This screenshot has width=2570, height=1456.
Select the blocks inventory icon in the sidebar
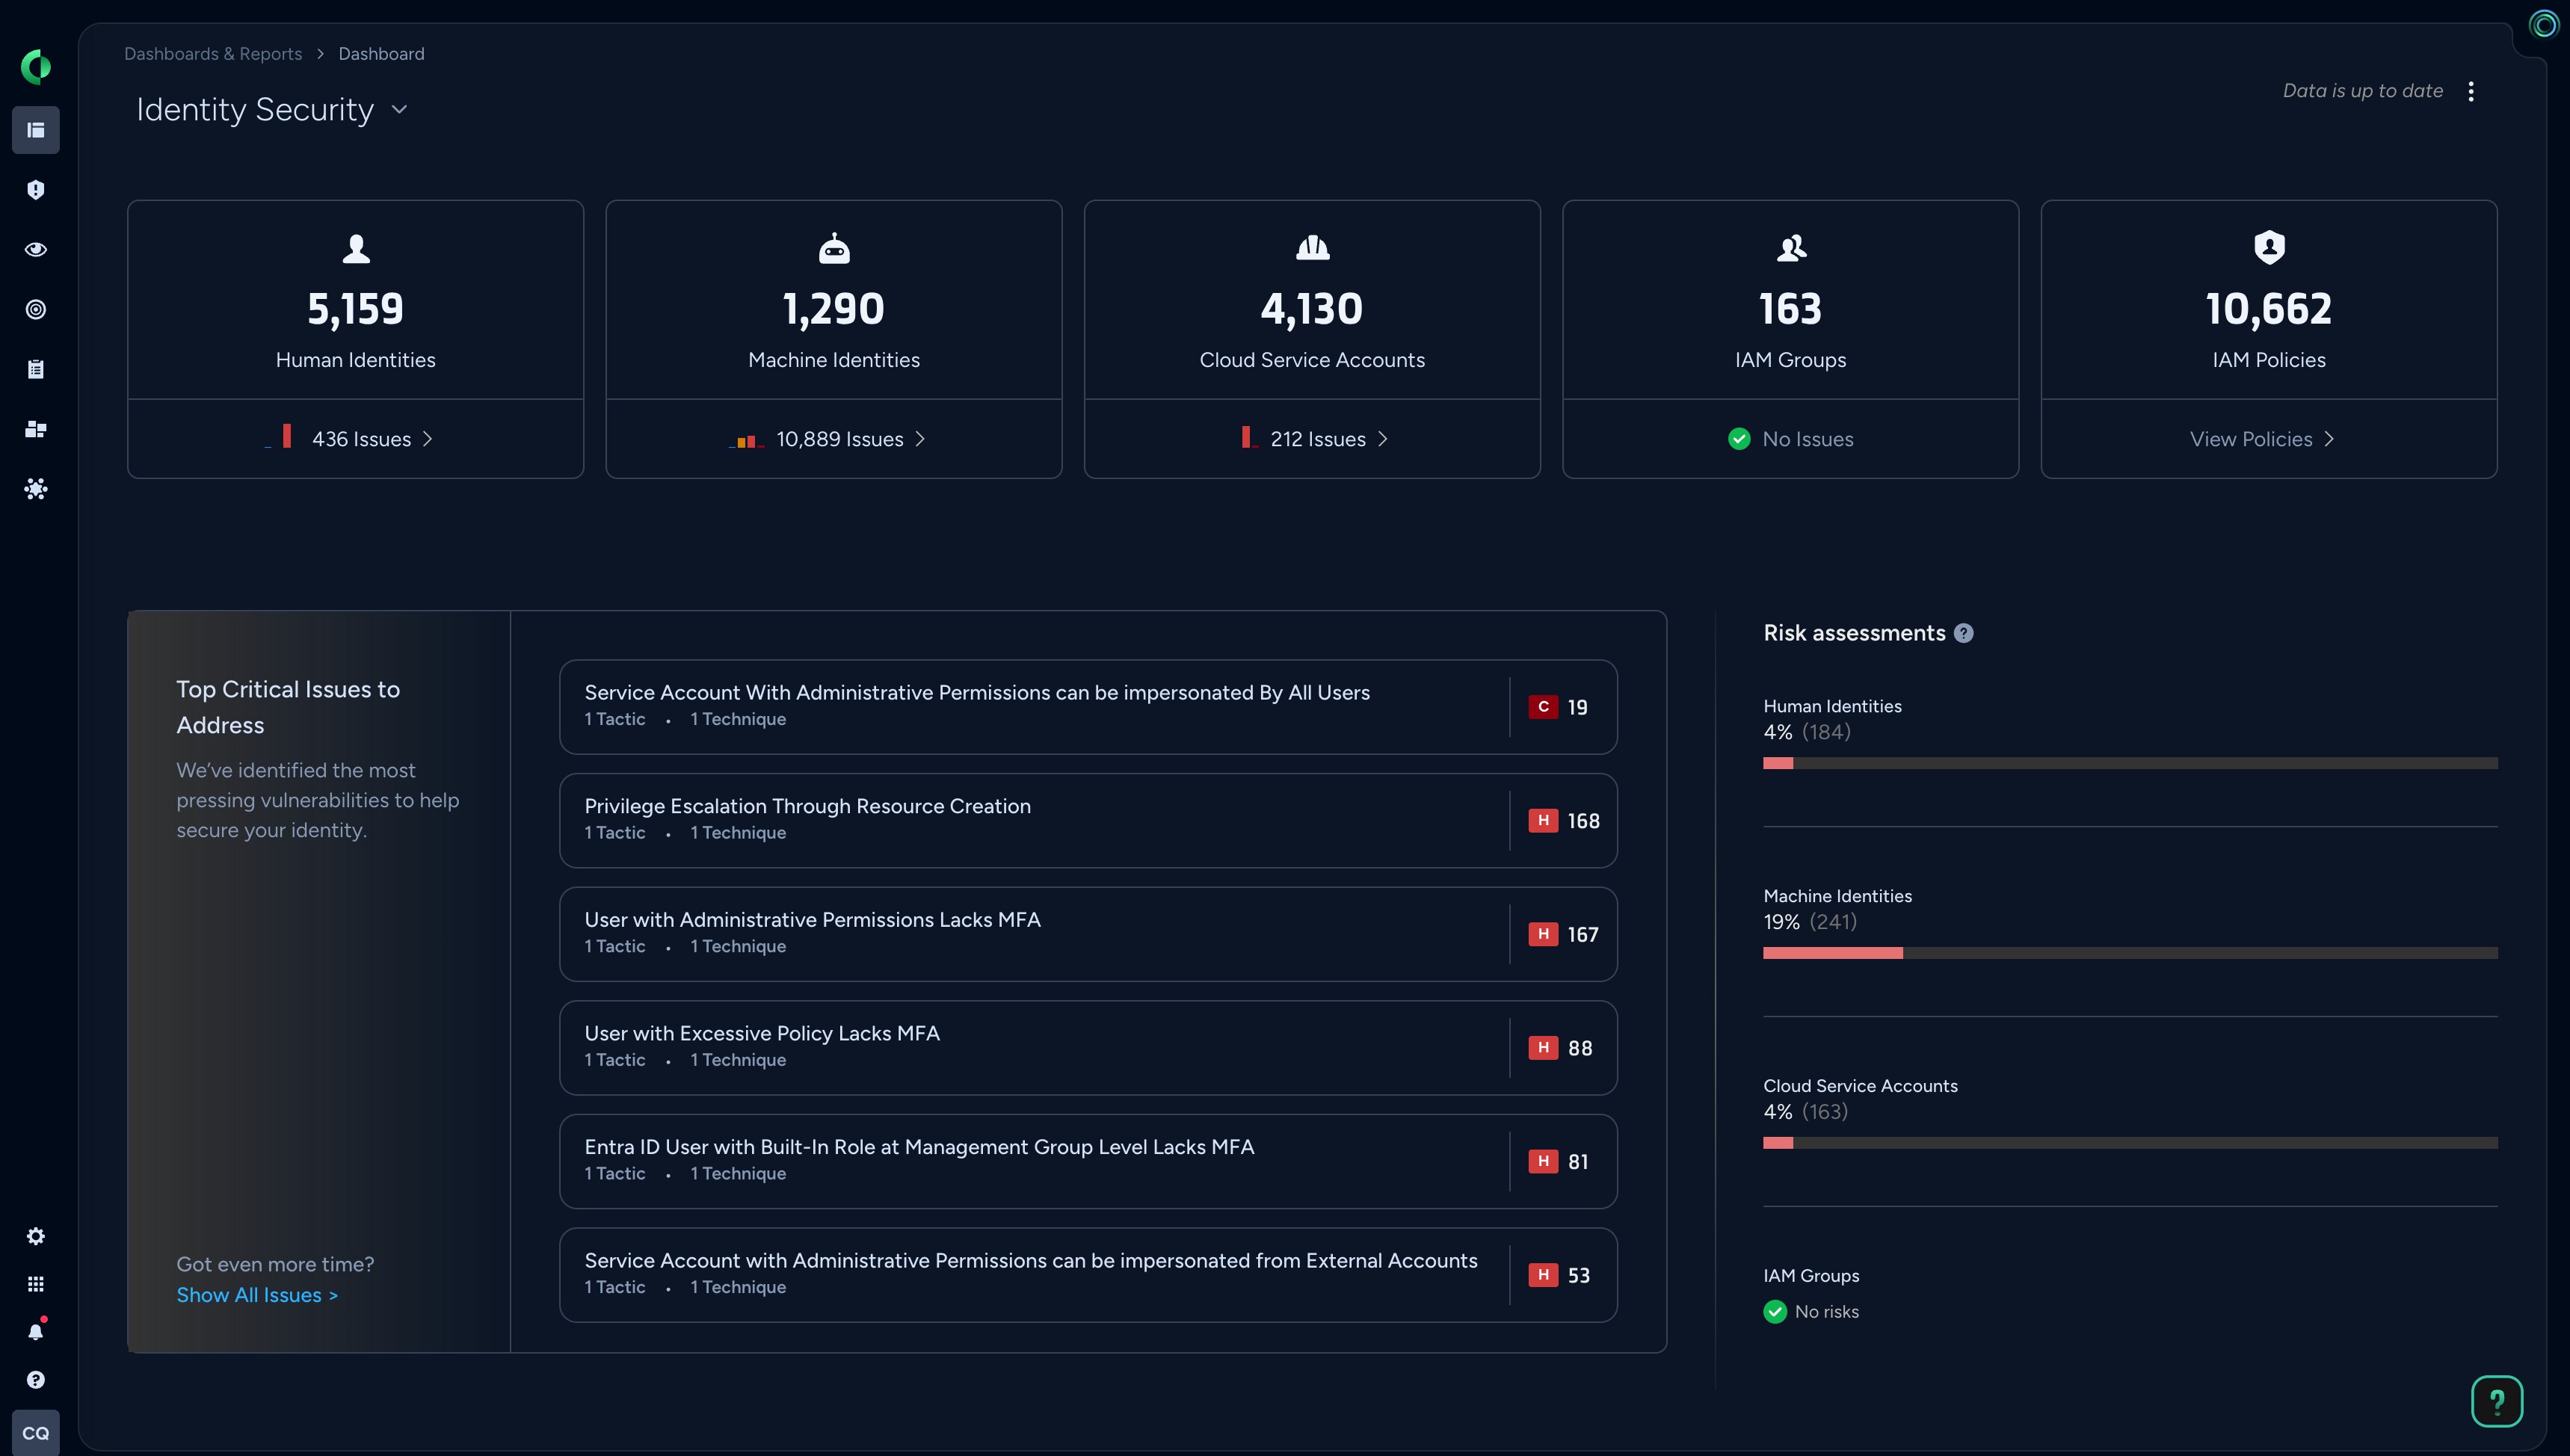pos(36,429)
